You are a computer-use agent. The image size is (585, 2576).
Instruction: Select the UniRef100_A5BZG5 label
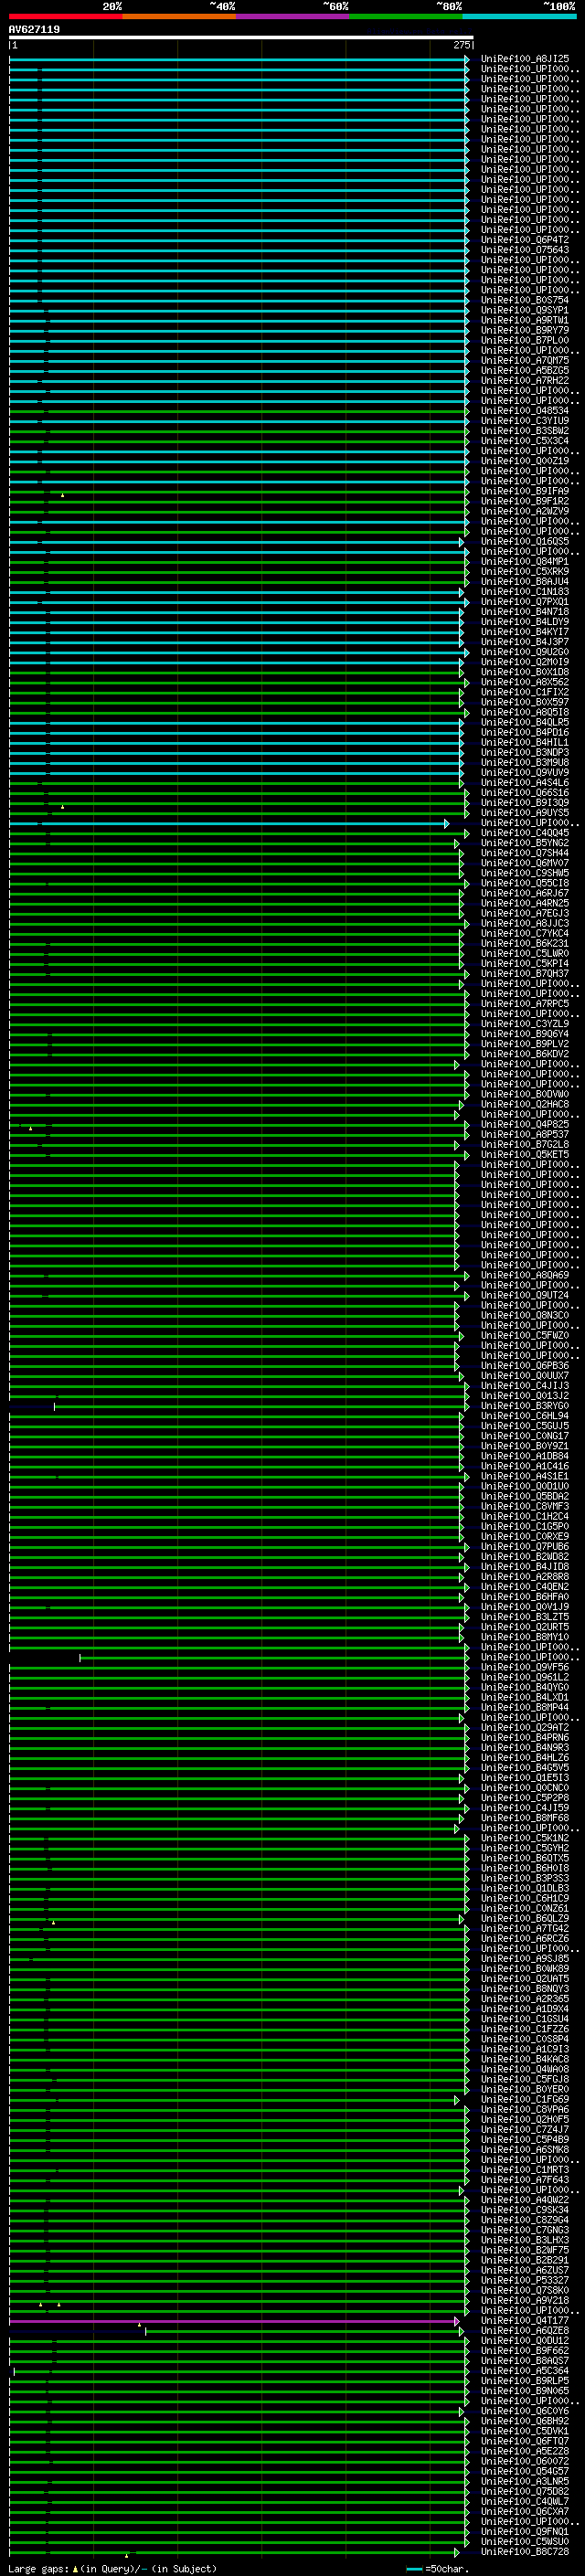point(525,370)
